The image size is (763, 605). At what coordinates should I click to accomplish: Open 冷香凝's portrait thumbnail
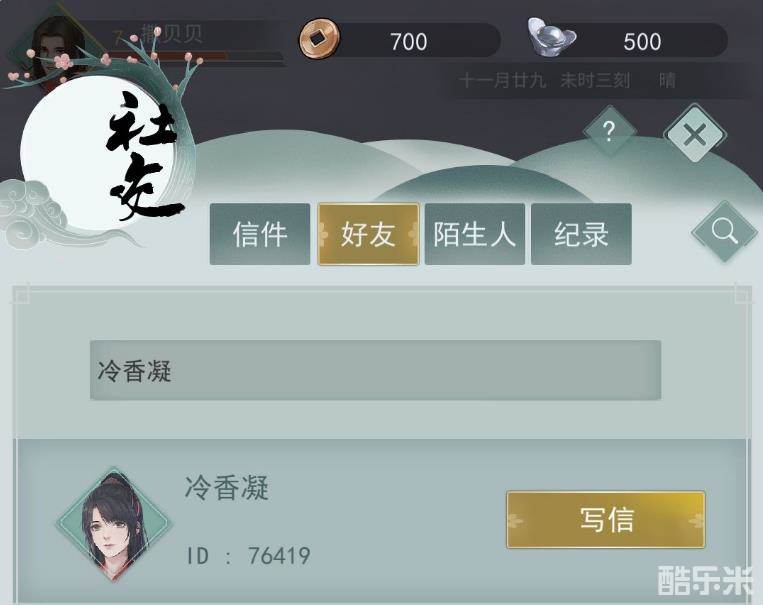click(114, 524)
